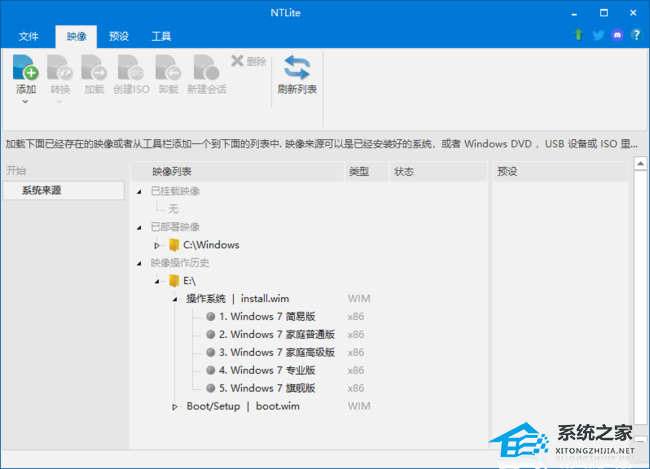The height and width of the screenshot is (469, 650).
Task: Collapse the E:\ tree node
Action: pos(157,282)
